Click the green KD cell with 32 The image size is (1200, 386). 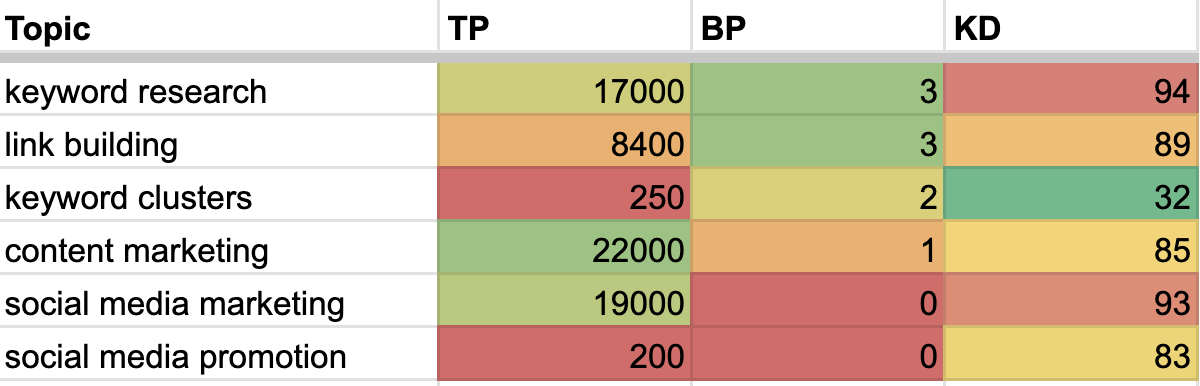(x=1070, y=198)
